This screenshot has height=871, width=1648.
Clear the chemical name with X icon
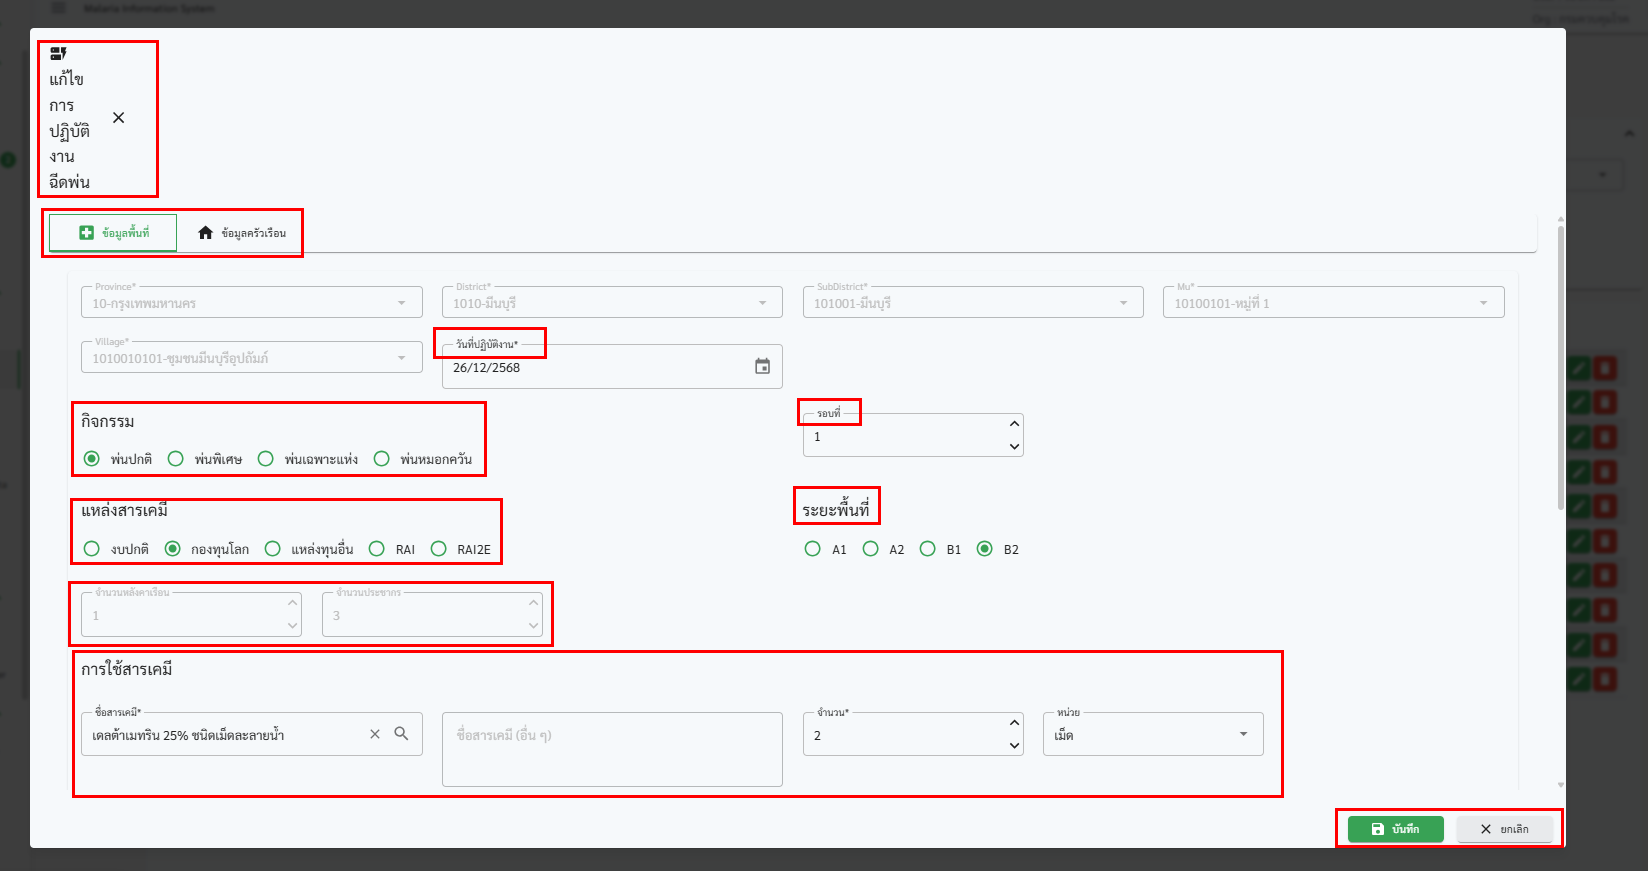[x=375, y=734]
